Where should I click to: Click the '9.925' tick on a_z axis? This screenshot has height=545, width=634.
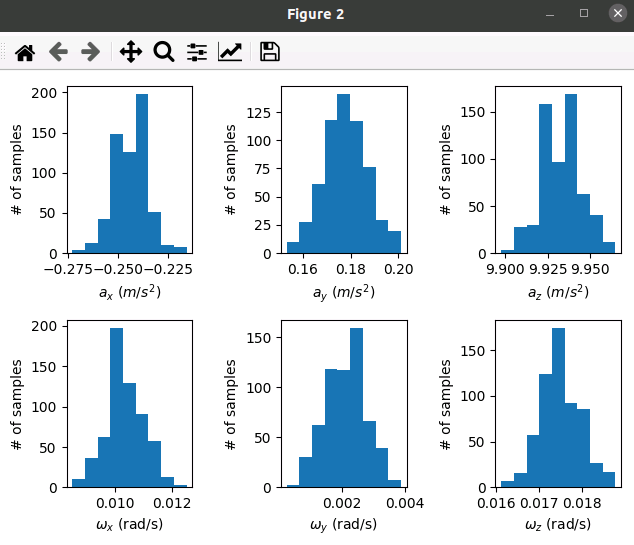tap(548, 269)
